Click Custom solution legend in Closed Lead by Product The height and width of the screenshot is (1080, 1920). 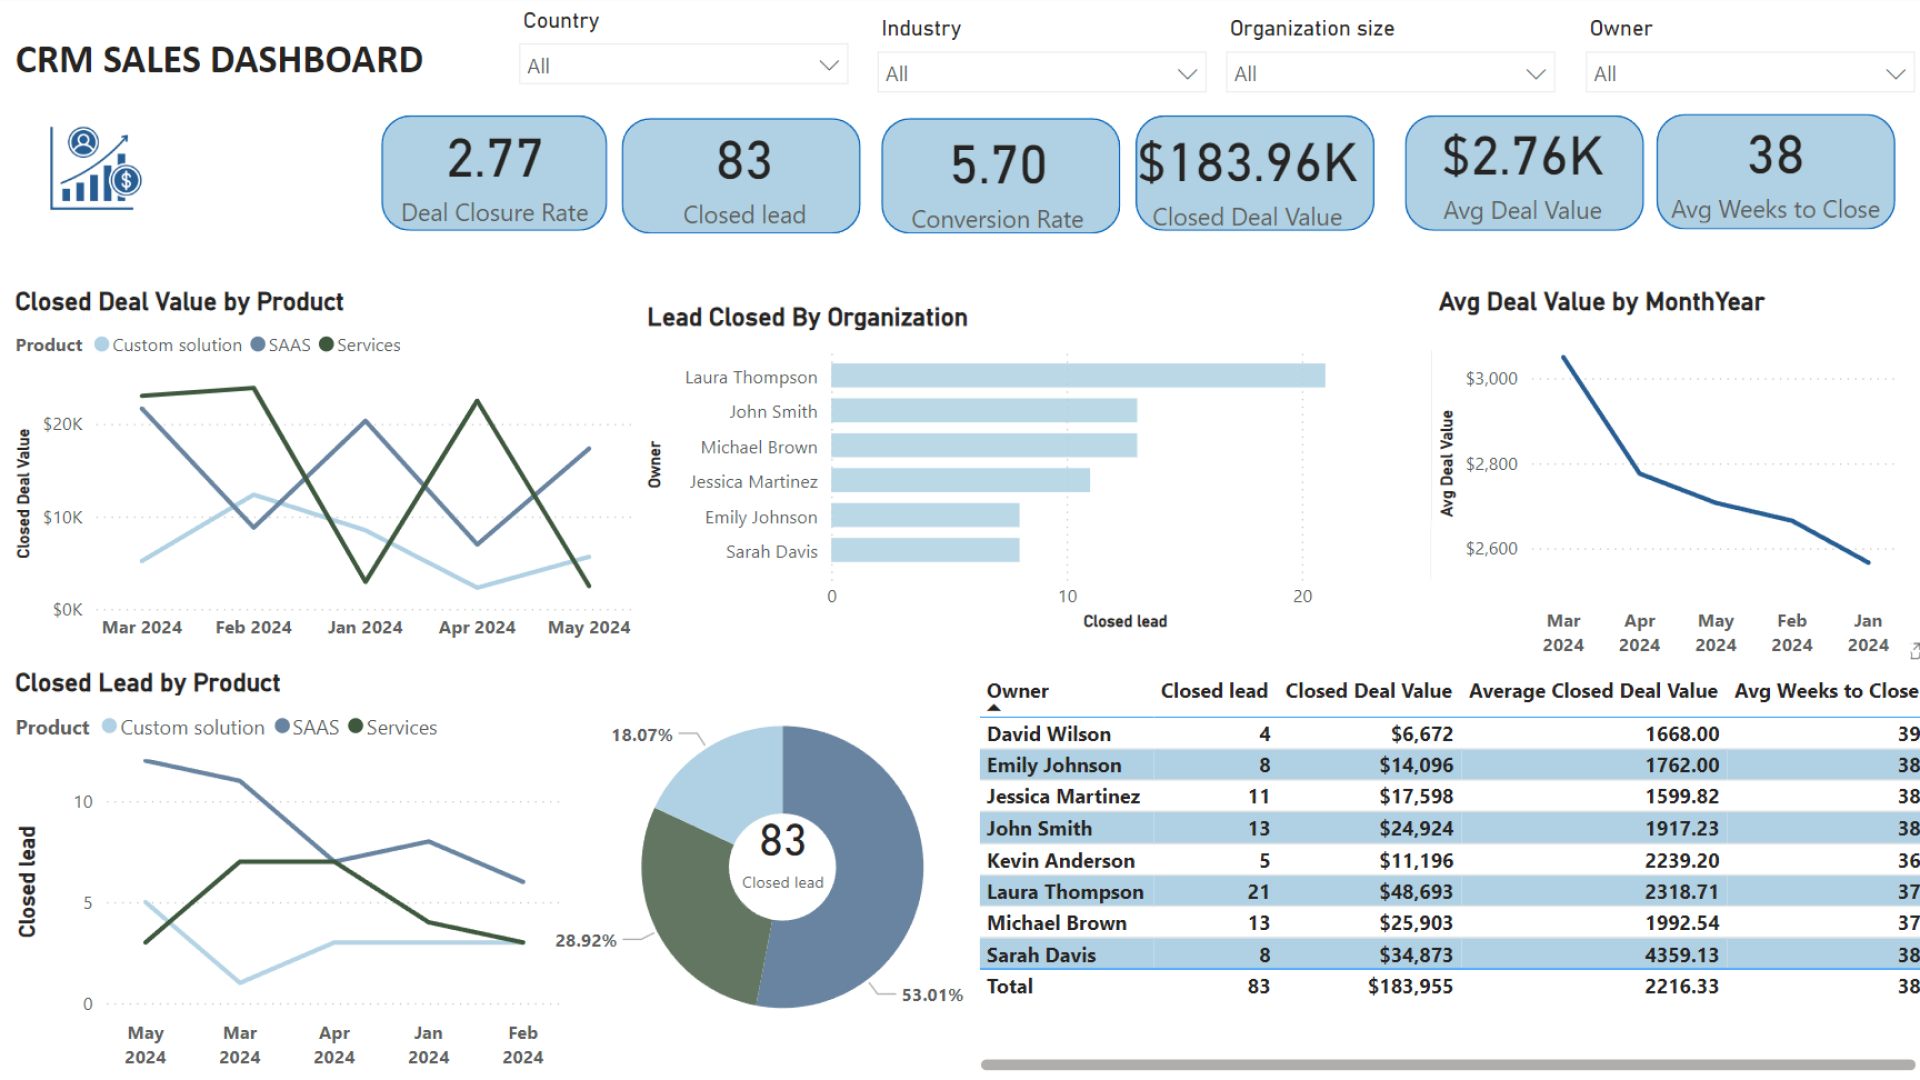point(183,727)
